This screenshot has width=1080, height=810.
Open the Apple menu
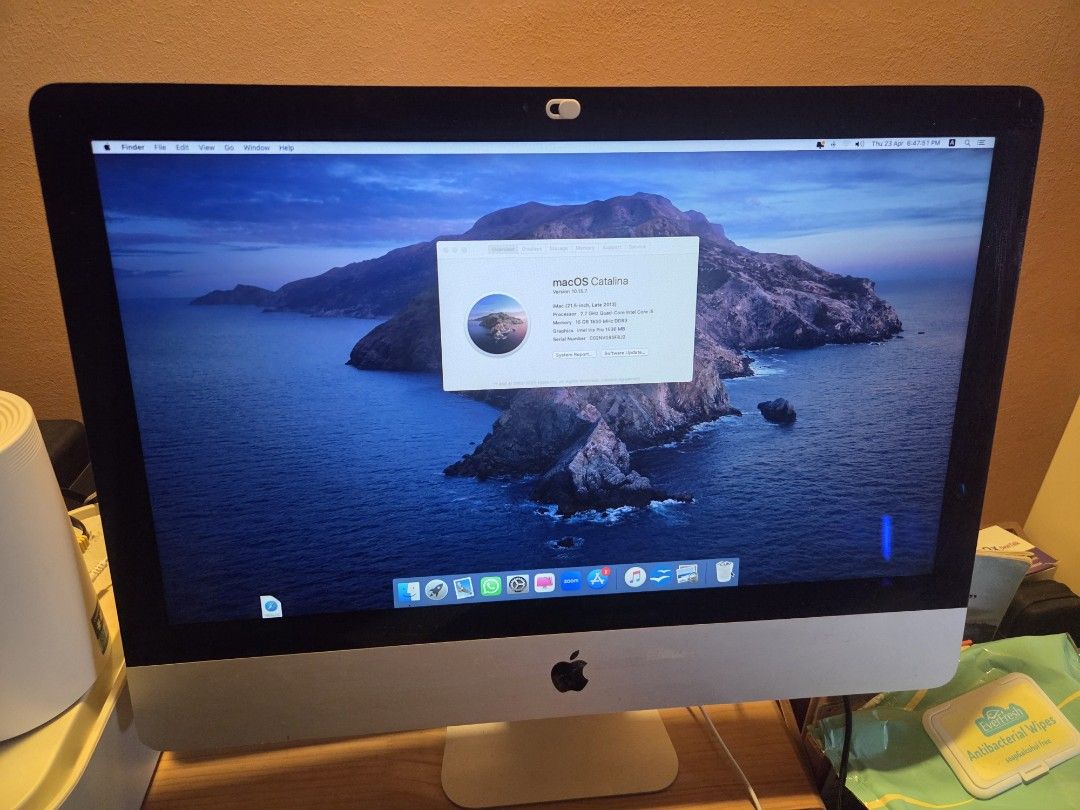[107, 147]
